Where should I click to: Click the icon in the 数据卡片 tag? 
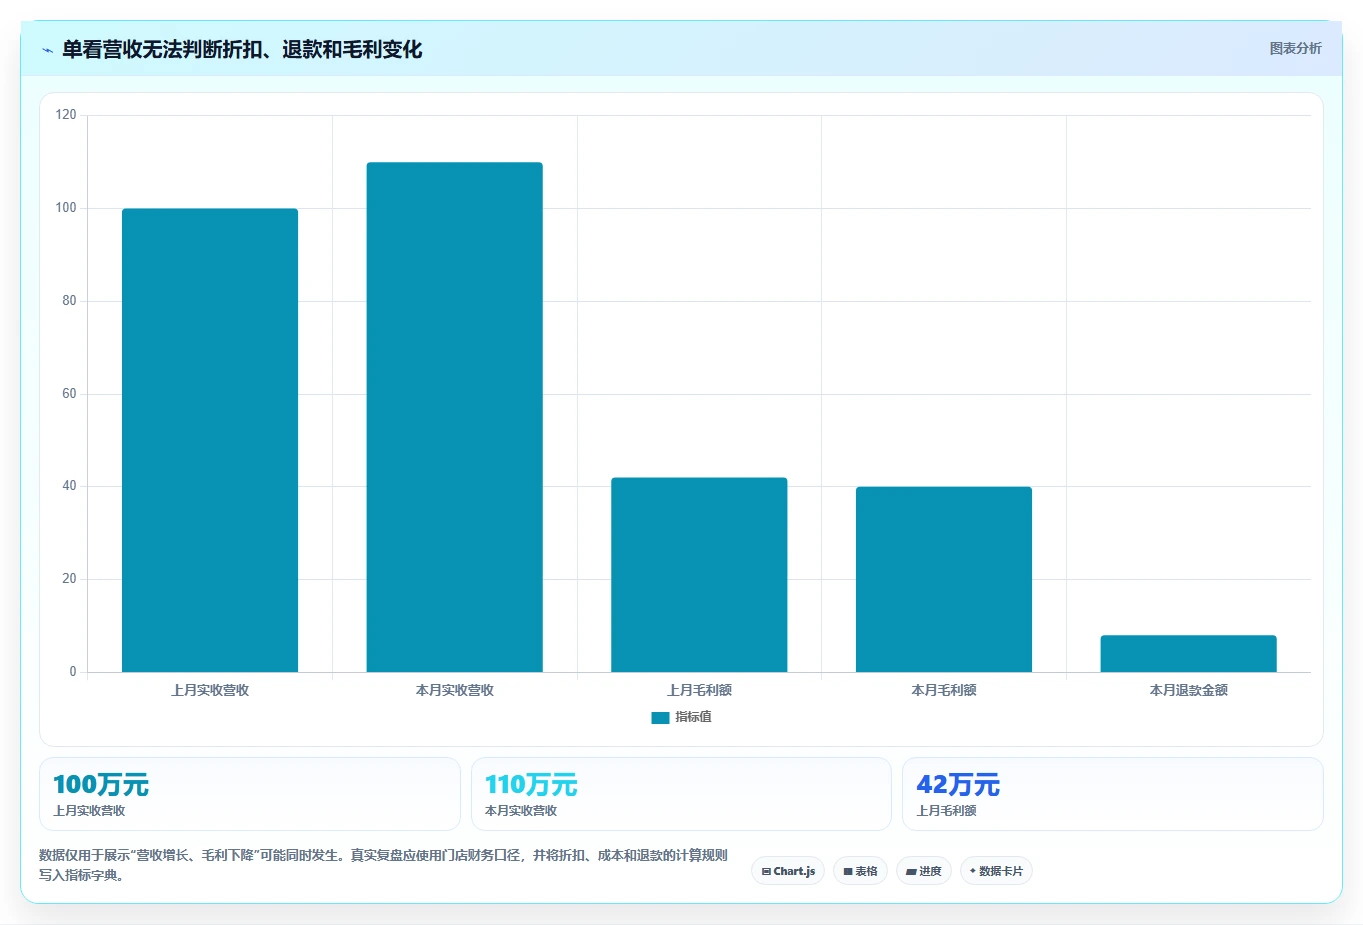point(973,871)
